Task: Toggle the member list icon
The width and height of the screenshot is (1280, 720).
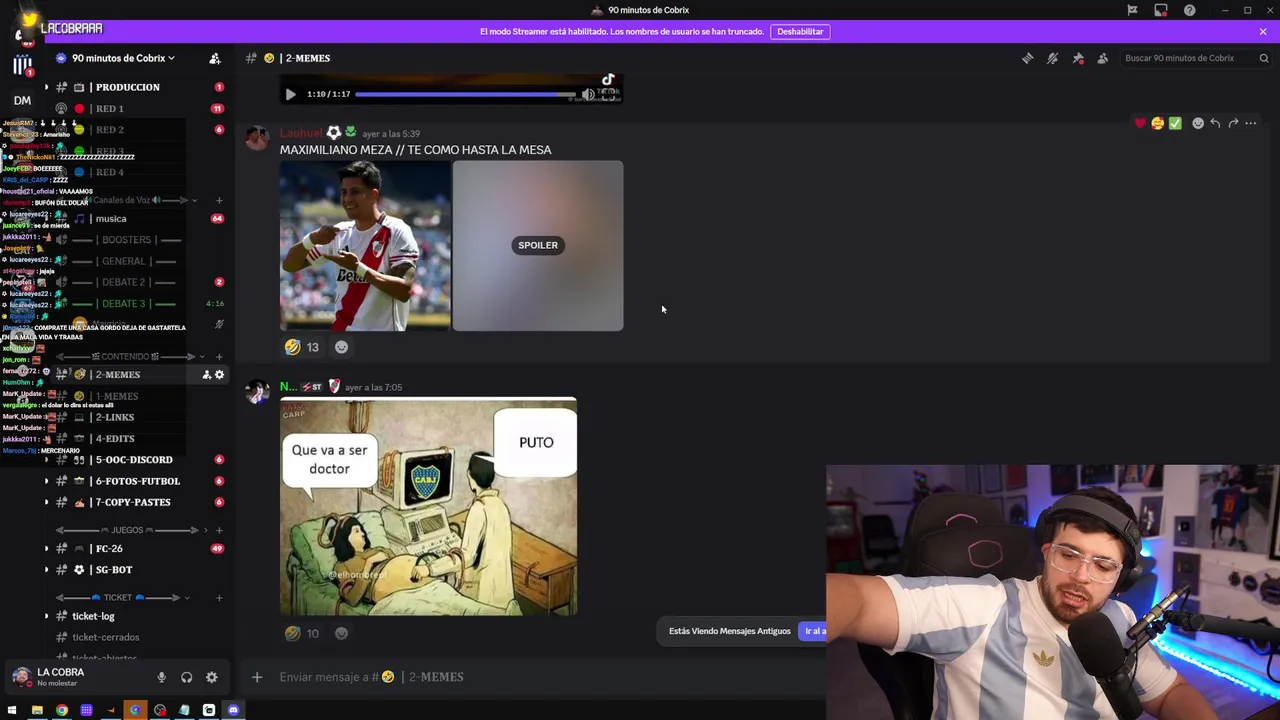Action: (x=1103, y=58)
